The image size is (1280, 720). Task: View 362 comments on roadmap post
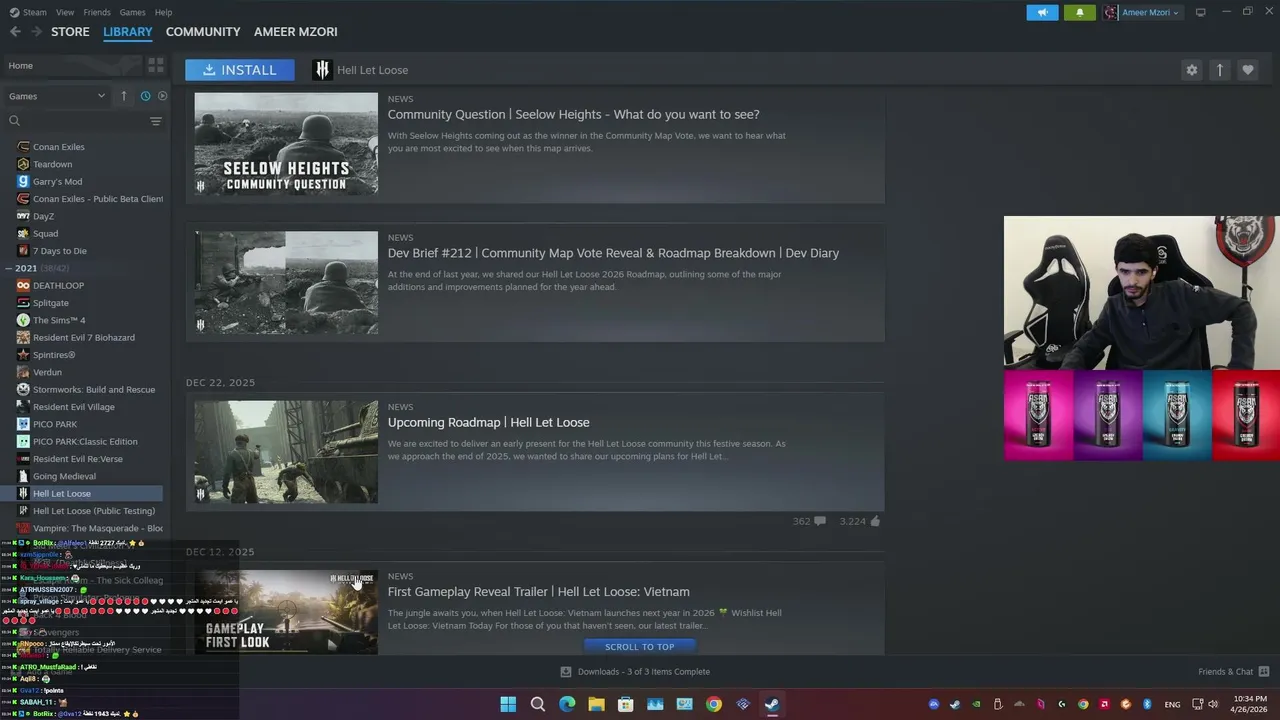tap(809, 521)
